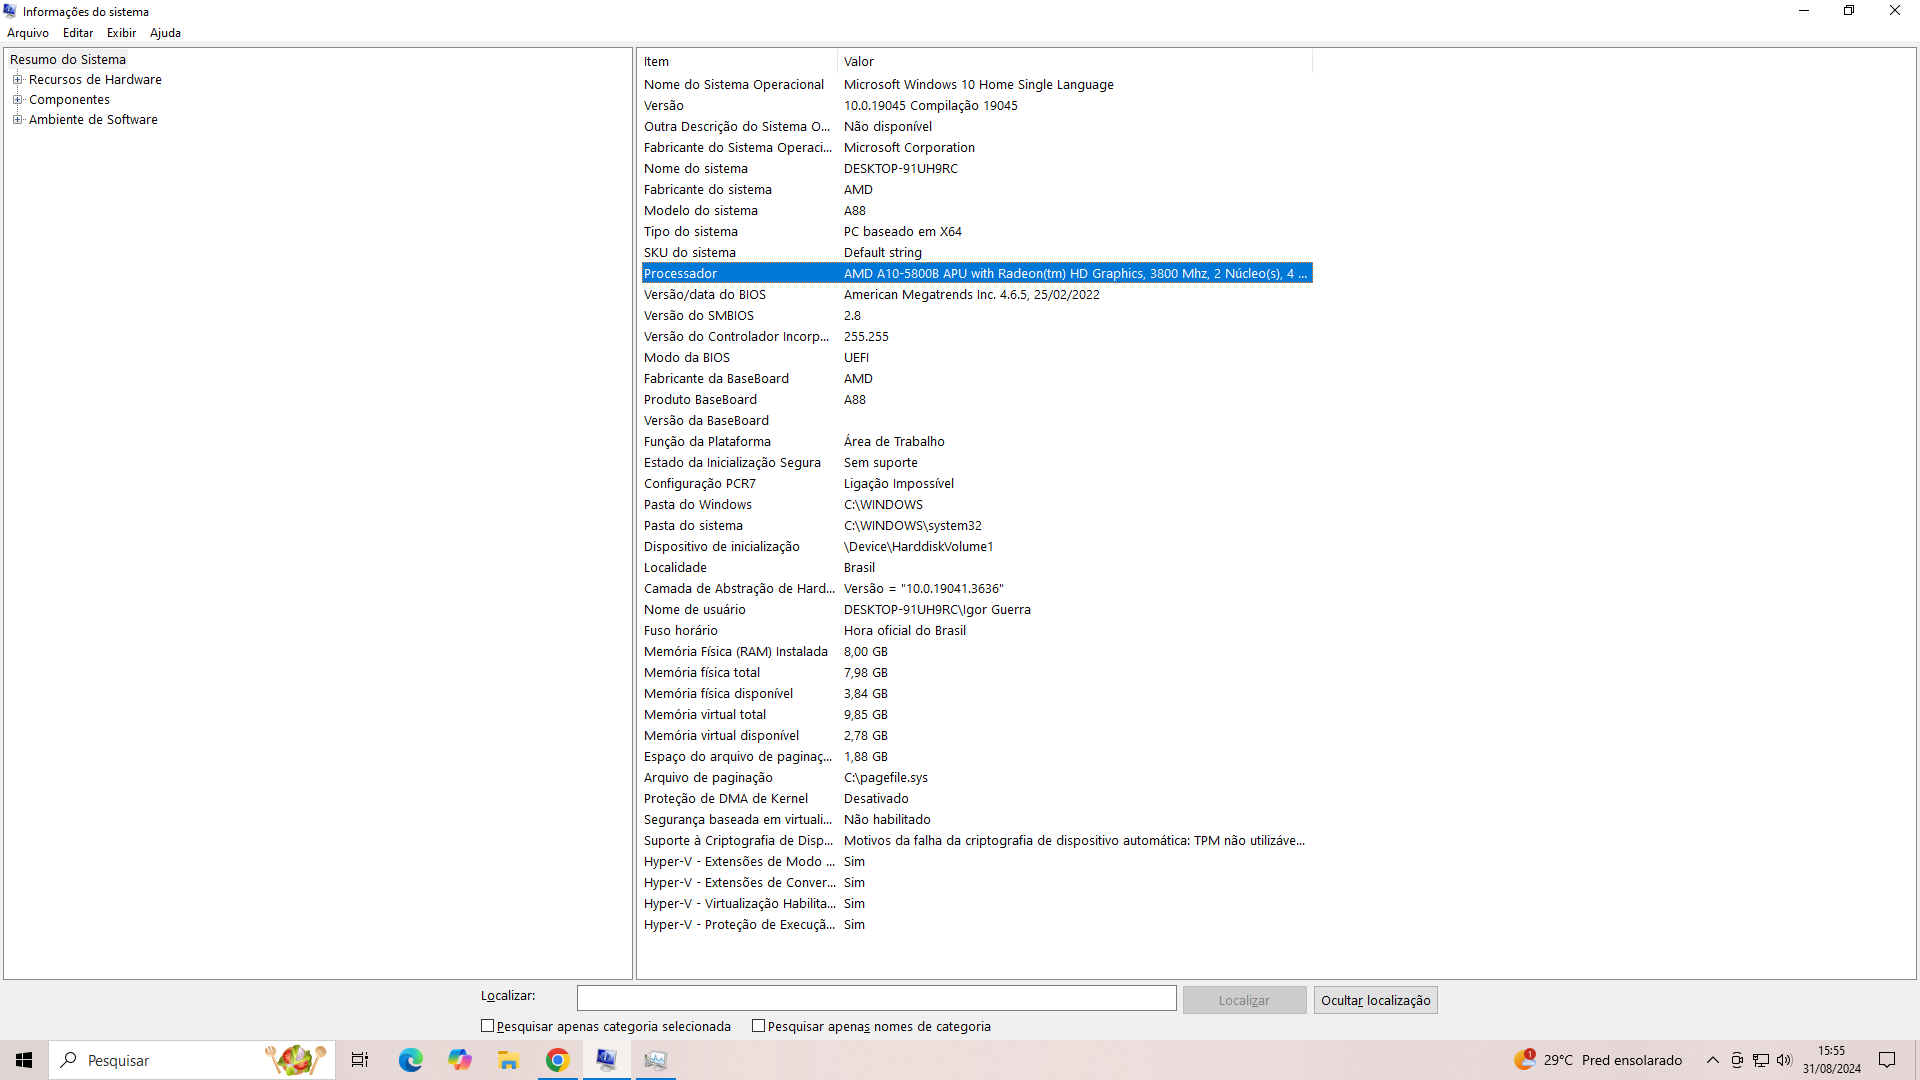Select Dispositivo de inicialização row

pos(976,547)
